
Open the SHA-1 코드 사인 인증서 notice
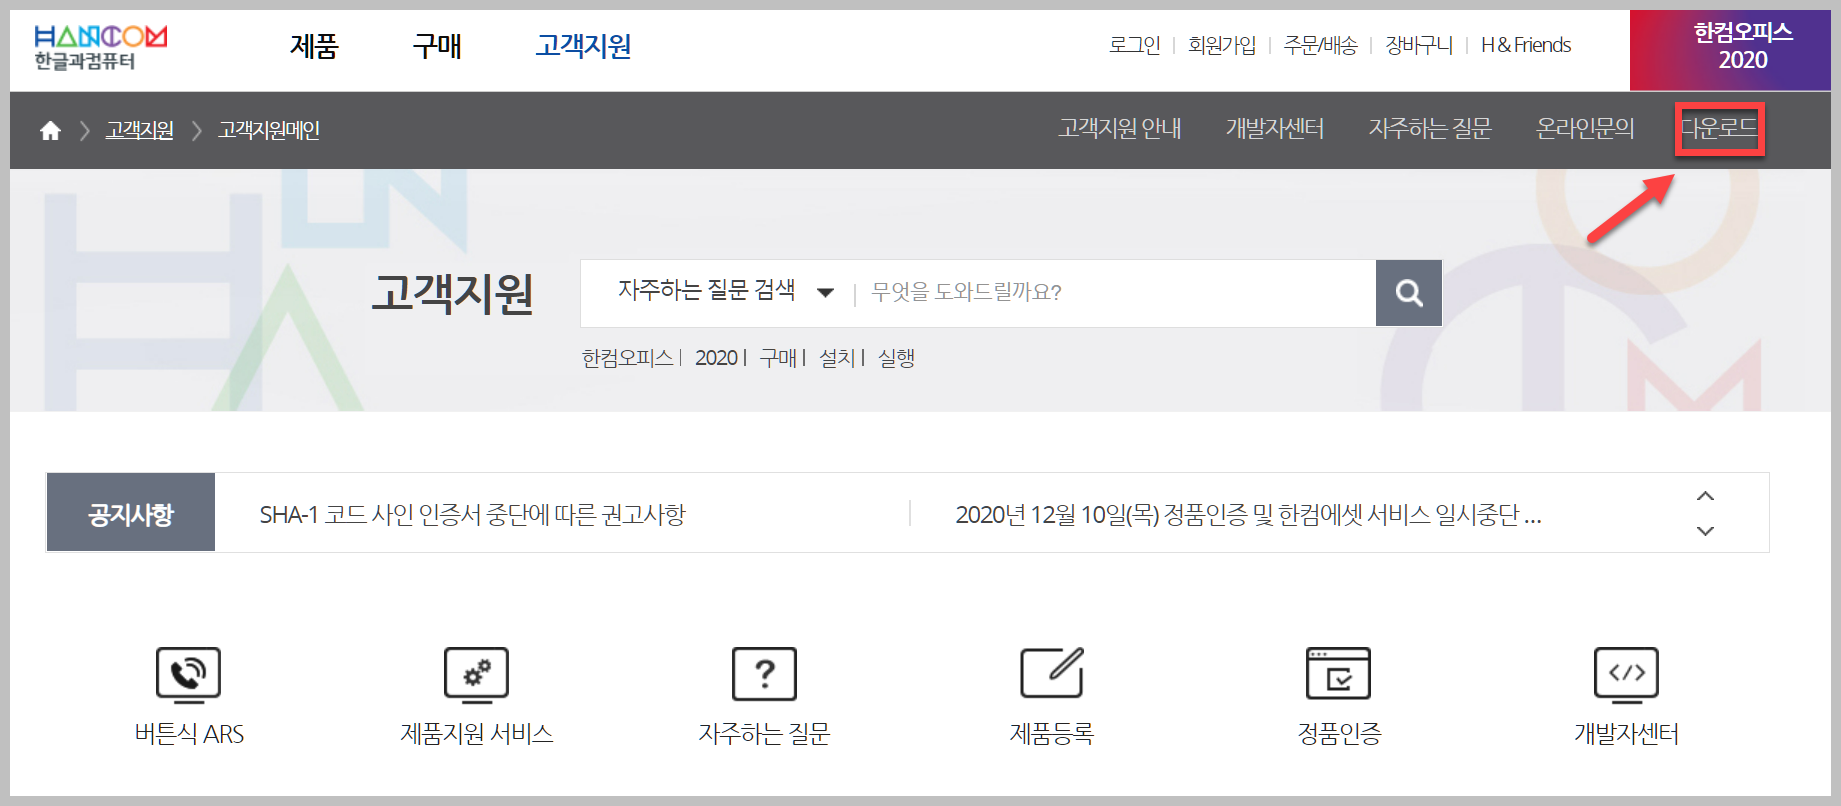point(472,515)
